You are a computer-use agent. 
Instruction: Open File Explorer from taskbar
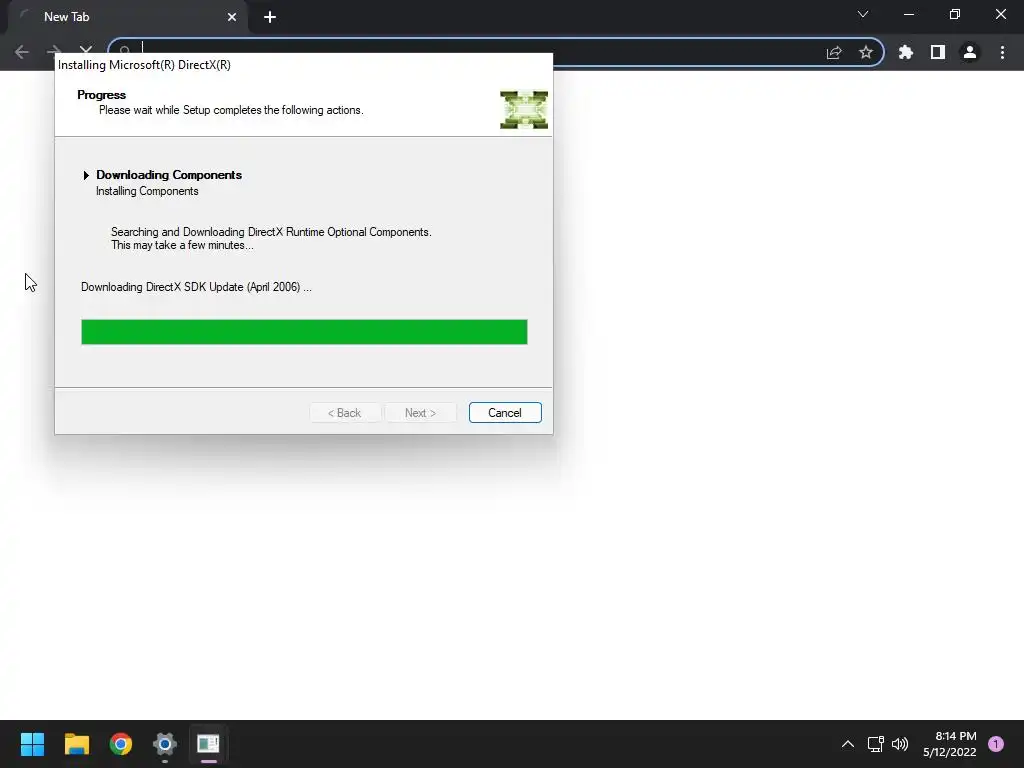click(x=76, y=744)
